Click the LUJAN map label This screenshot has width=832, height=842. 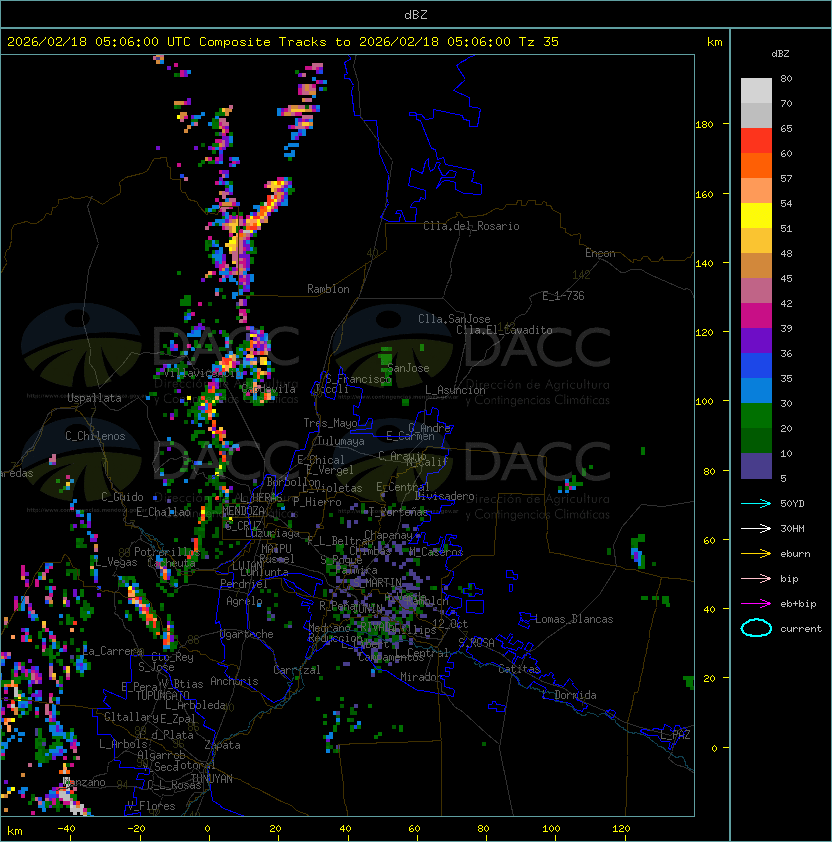(247, 566)
